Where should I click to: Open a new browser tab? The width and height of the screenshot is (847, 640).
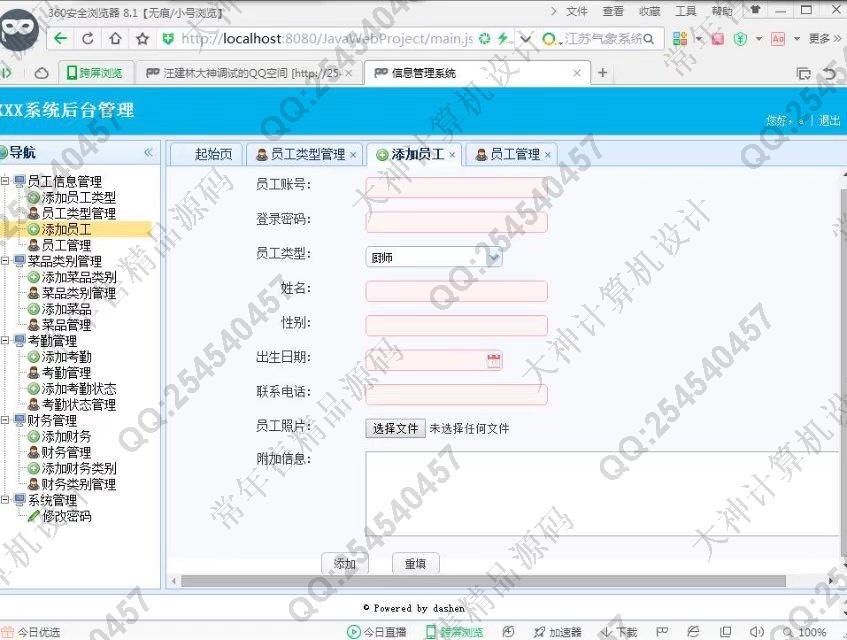click(x=602, y=73)
